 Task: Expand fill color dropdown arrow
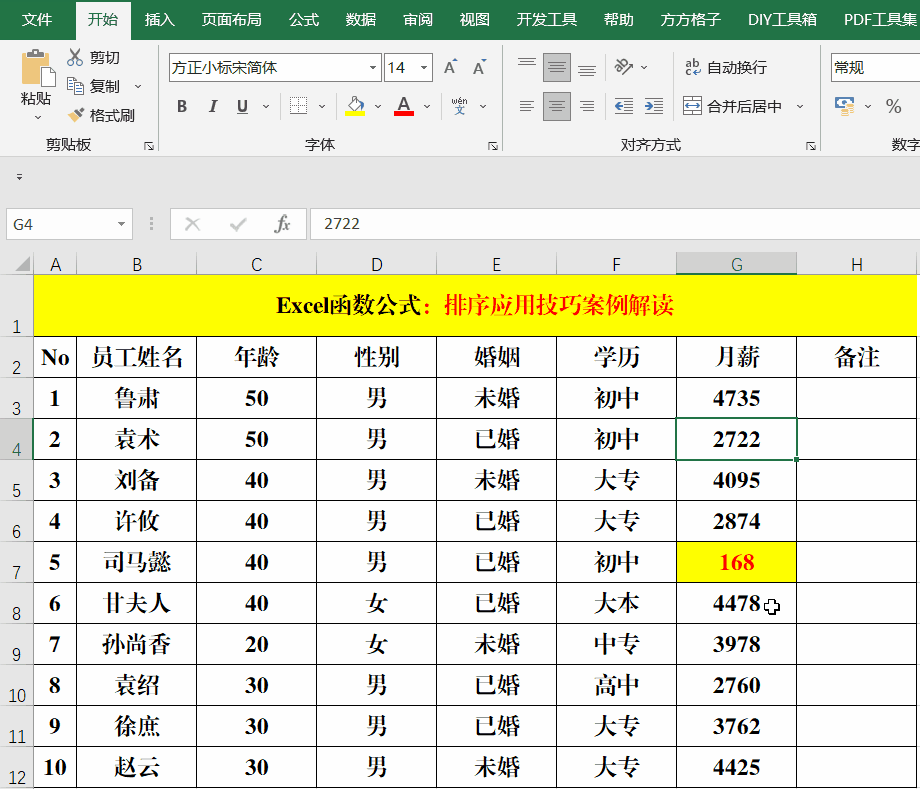378,106
